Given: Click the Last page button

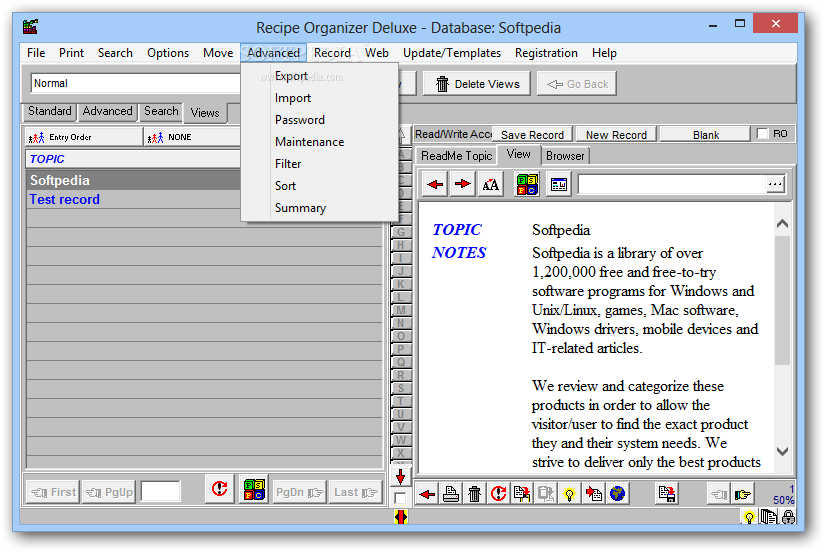Looking at the screenshot, I should 356,493.
